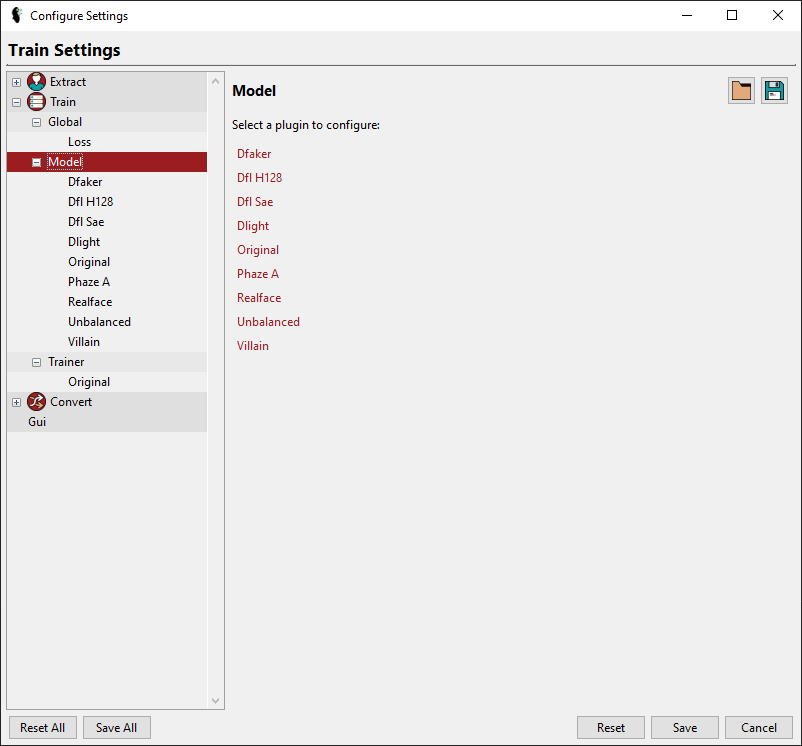Click the floppy disk save-config icon
Viewport: 802px width, 746px height.
click(x=774, y=91)
